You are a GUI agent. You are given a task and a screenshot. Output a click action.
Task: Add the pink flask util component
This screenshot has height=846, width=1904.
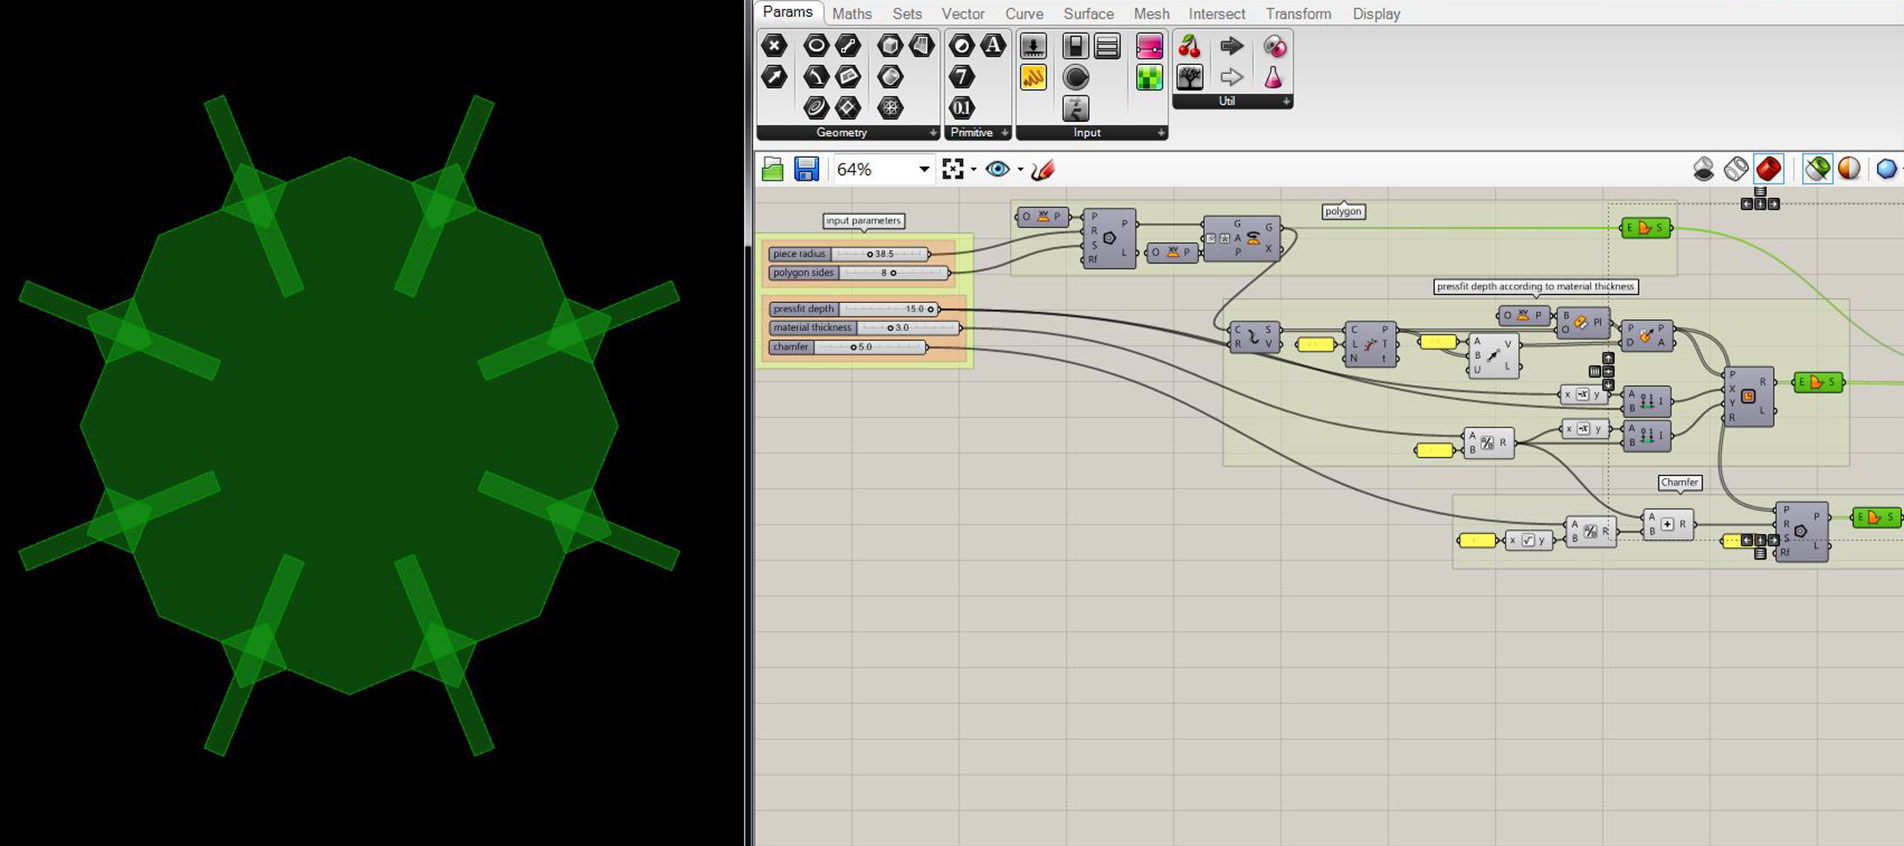pyautogui.click(x=1274, y=77)
